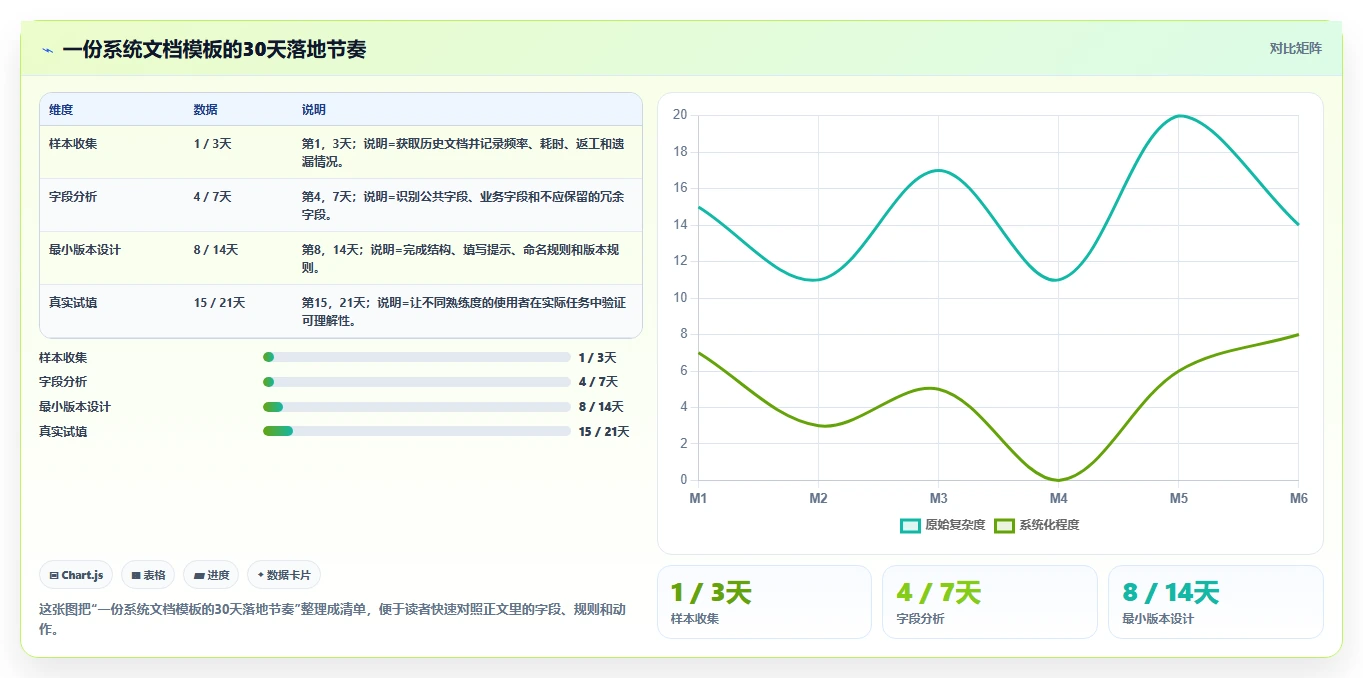This screenshot has width=1363, height=678.
Task: Click the 10 tick on the y-axis
Action: [x=680, y=298]
